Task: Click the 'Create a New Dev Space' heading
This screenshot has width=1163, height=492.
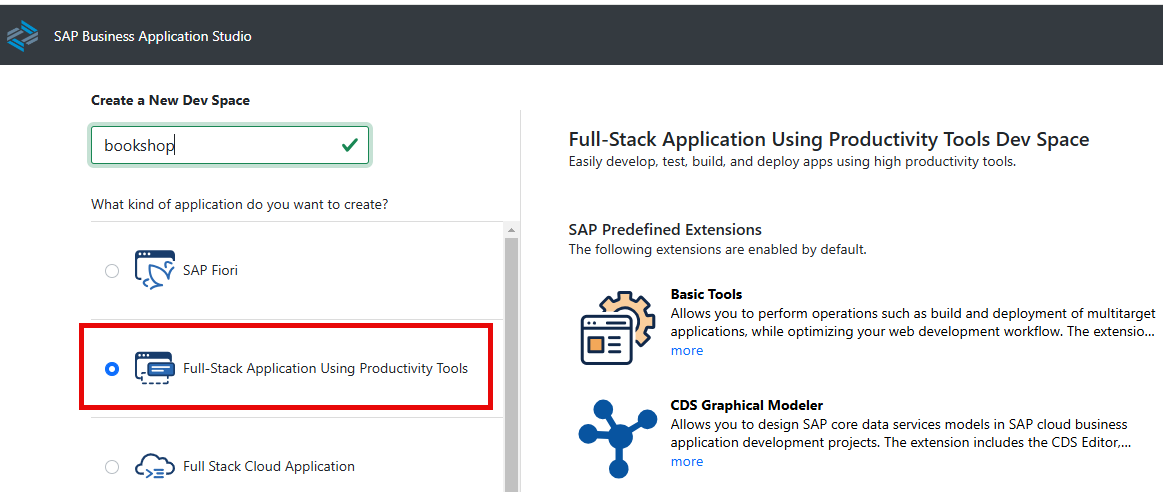Action: tap(171, 100)
